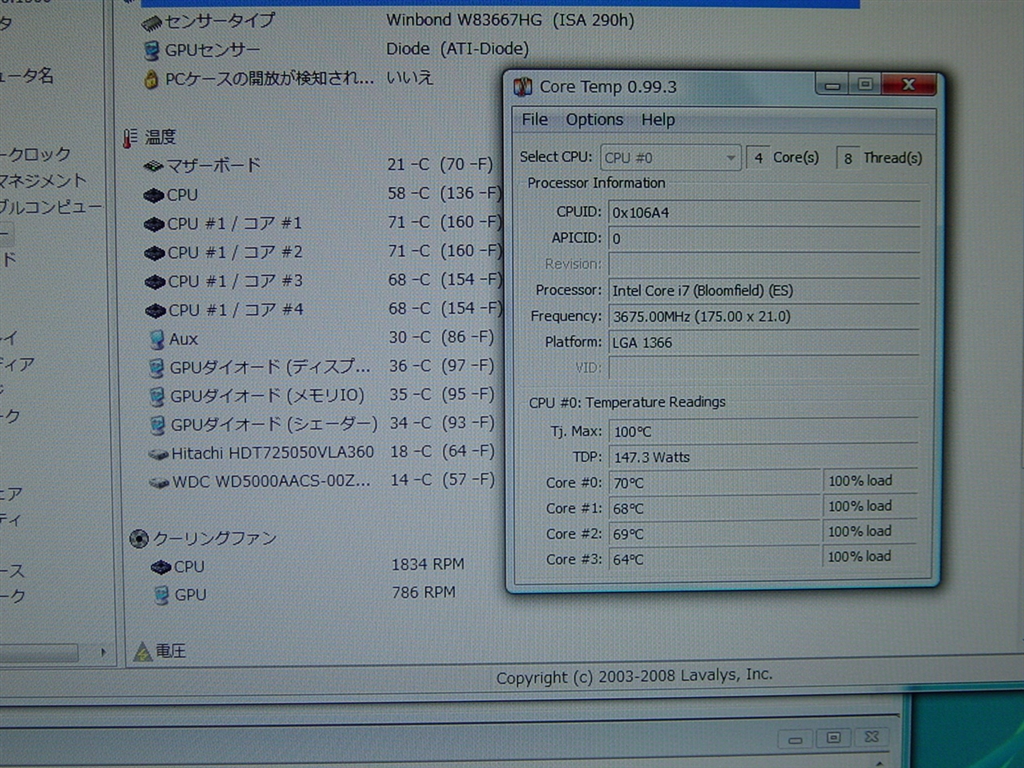Image resolution: width=1024 pixels, height=768 pixels.
Task: Click the 100% load cell for Core #0
Action: (x=869, y=481)
